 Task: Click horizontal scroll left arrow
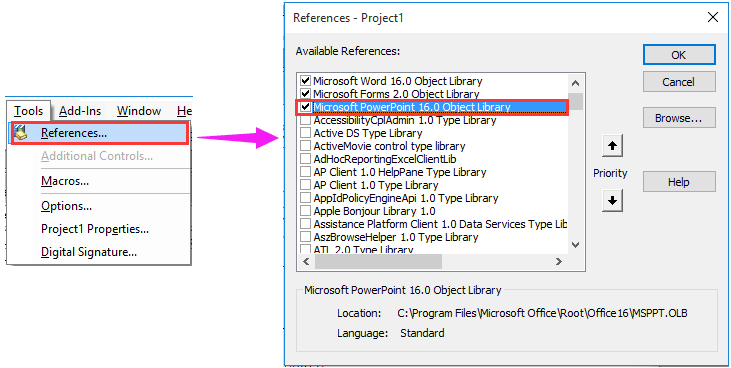click(306, 262)
